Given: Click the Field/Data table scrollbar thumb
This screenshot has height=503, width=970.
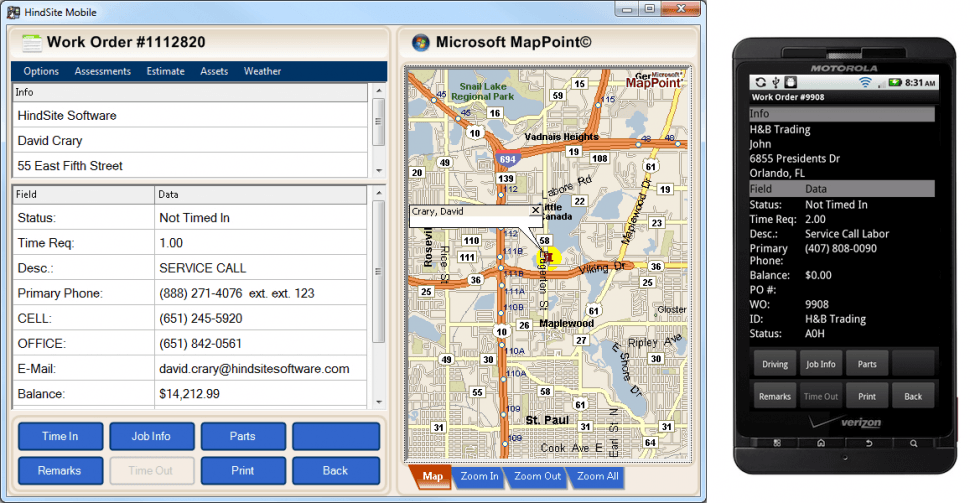Looking at the screenshot, I should point(379,271).
